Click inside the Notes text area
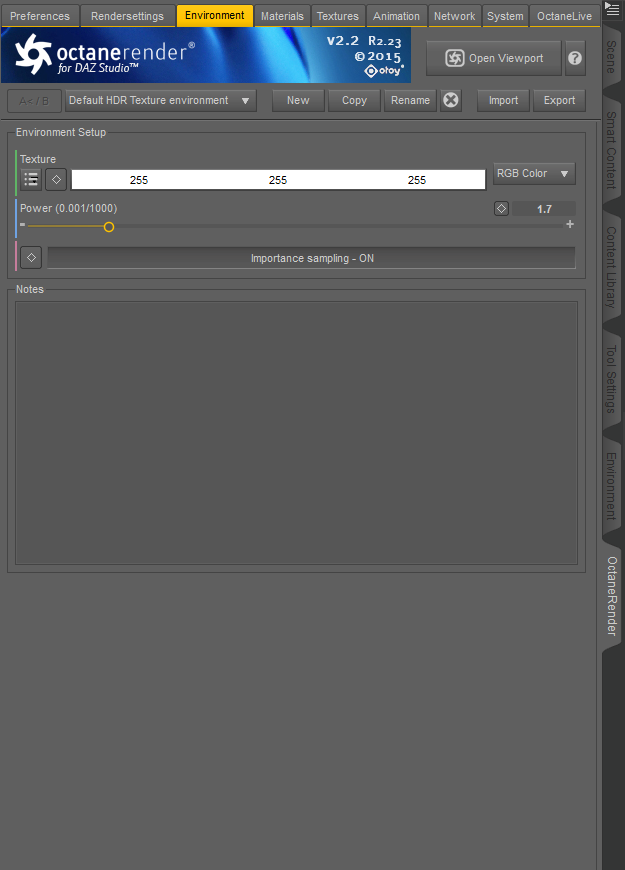 pyautogui.click(x=296, y=433)
